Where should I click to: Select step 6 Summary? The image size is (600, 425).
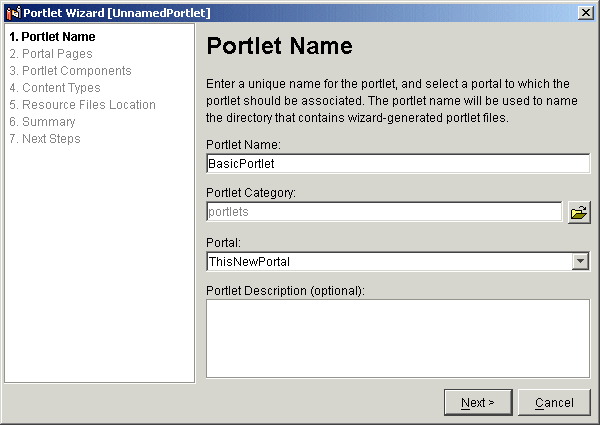click(x=42, y=122)
